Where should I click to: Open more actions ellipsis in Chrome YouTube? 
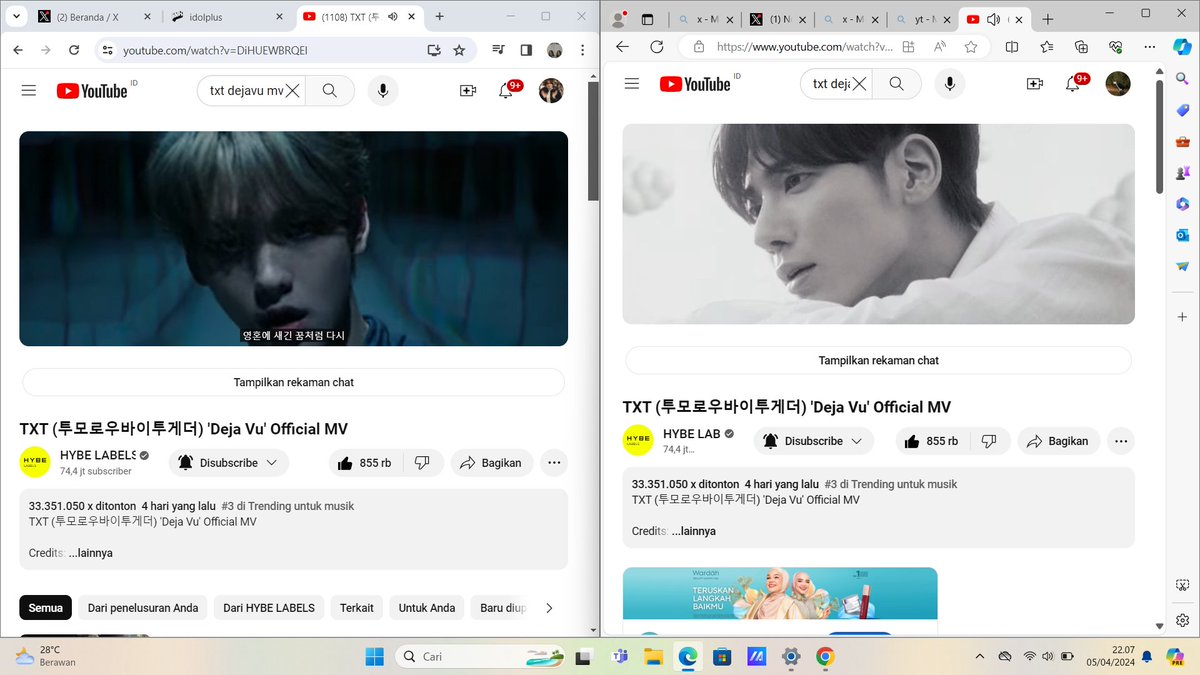pyautogui.click(x=554, y=463)
